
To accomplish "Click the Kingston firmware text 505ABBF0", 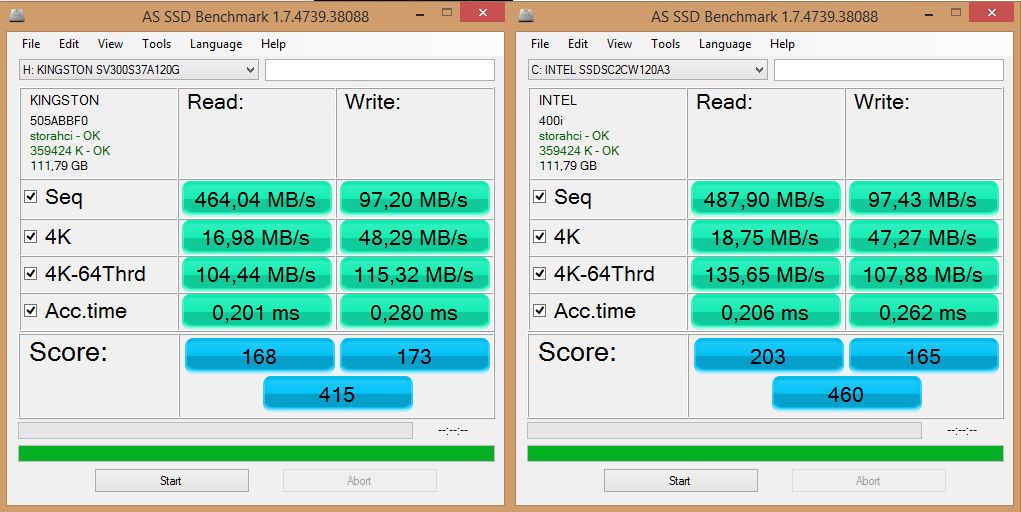I will point(59,121).
